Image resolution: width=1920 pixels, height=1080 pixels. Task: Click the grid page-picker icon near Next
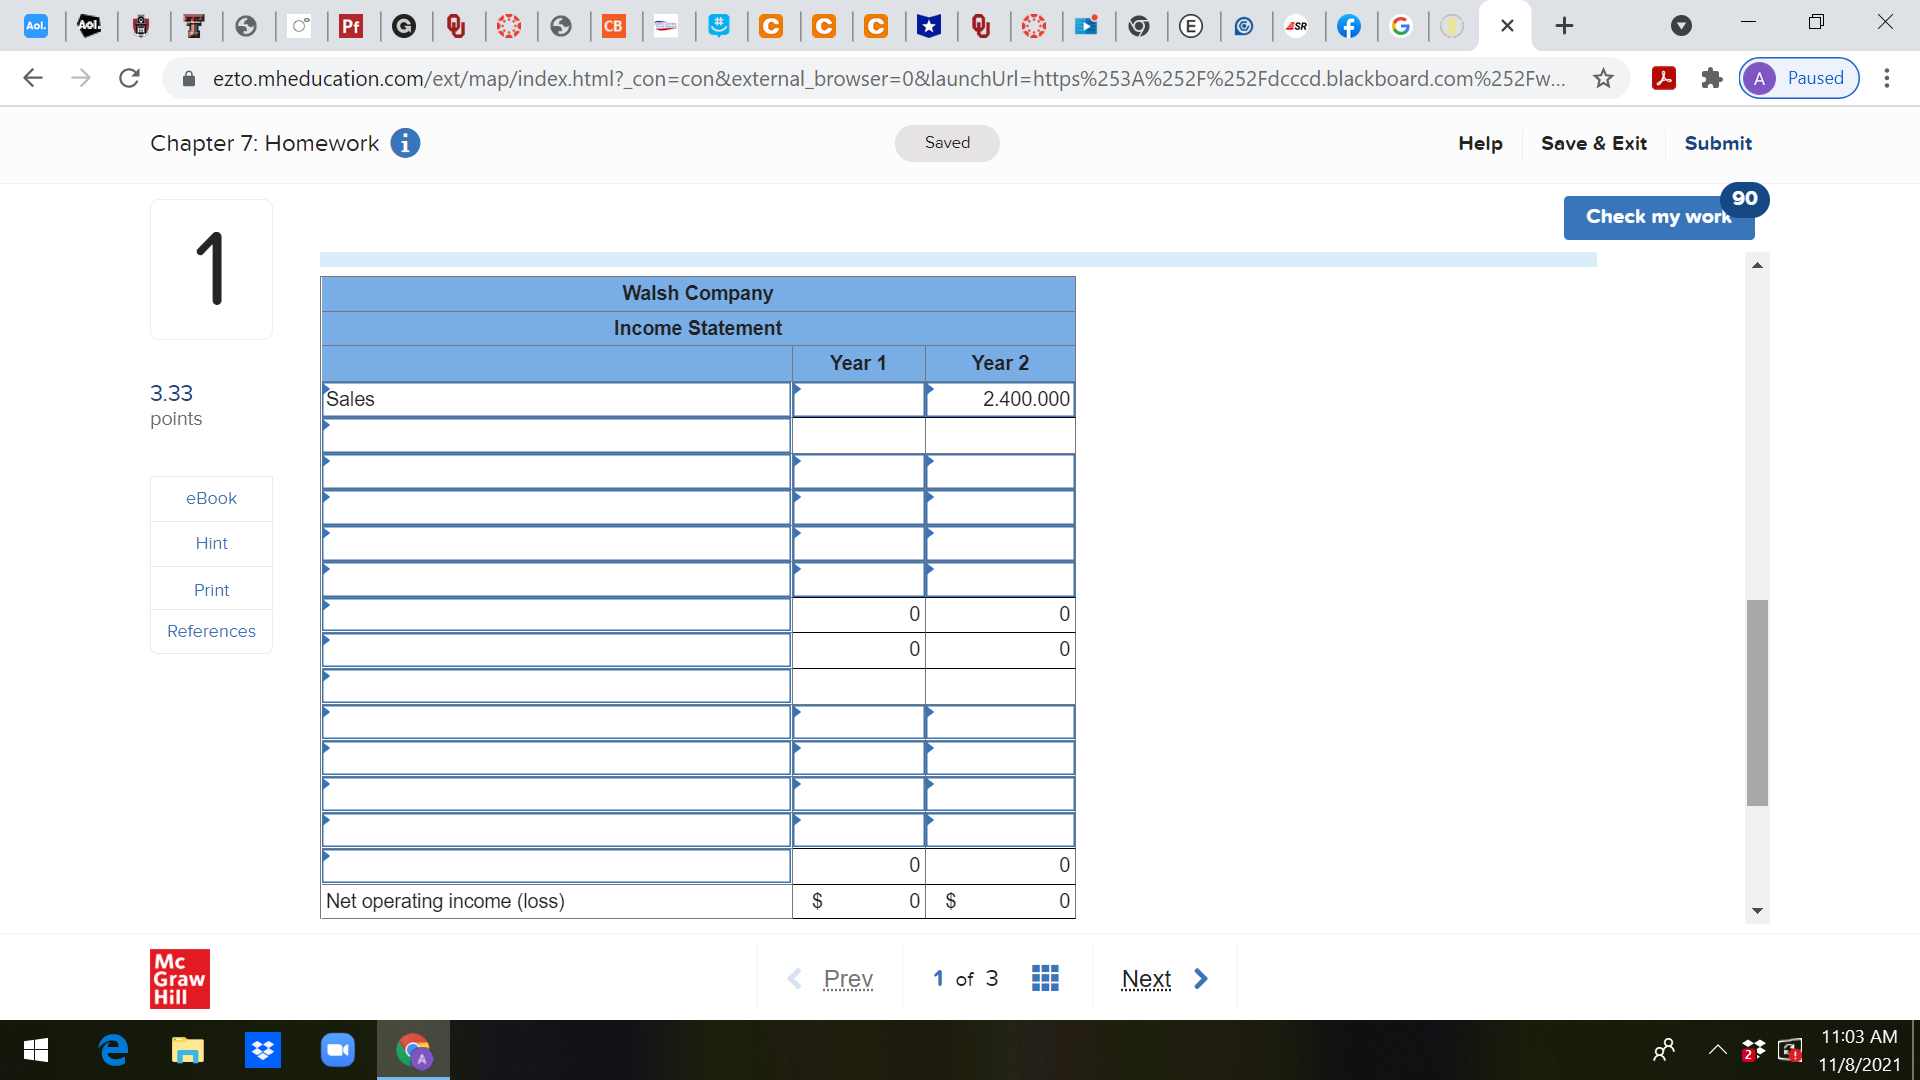1045,978
